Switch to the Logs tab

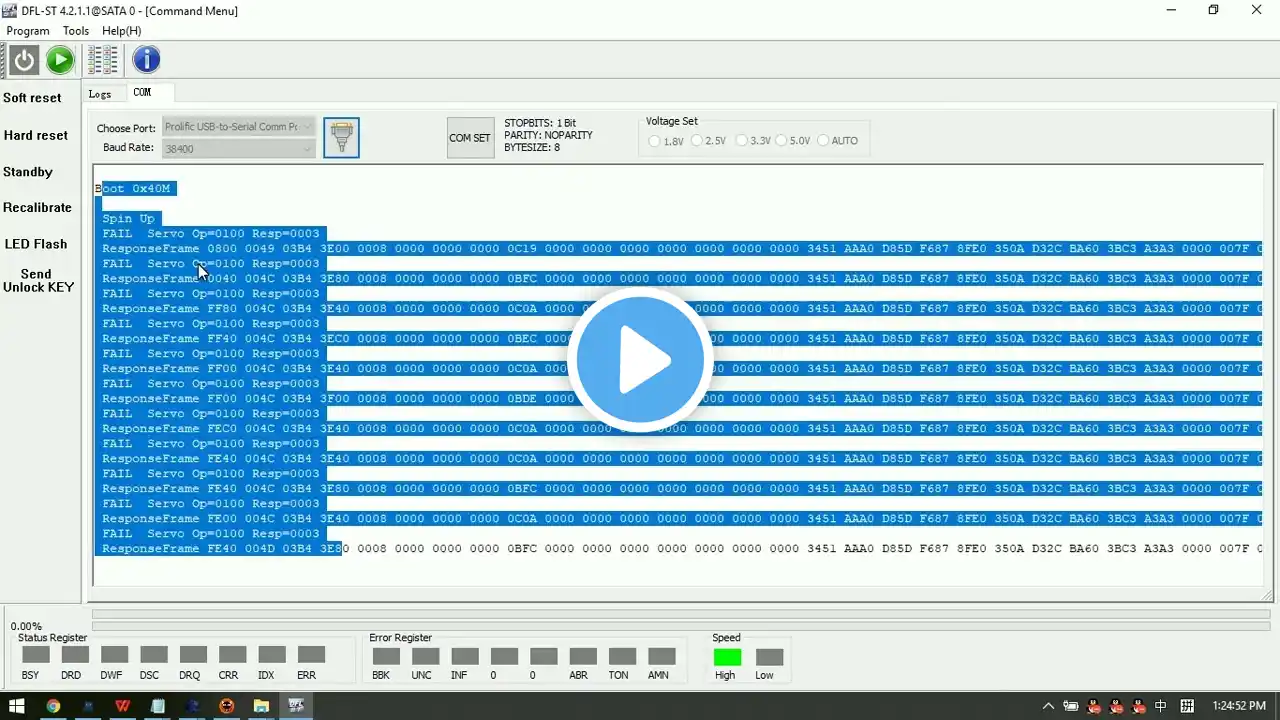coord(100,94)
